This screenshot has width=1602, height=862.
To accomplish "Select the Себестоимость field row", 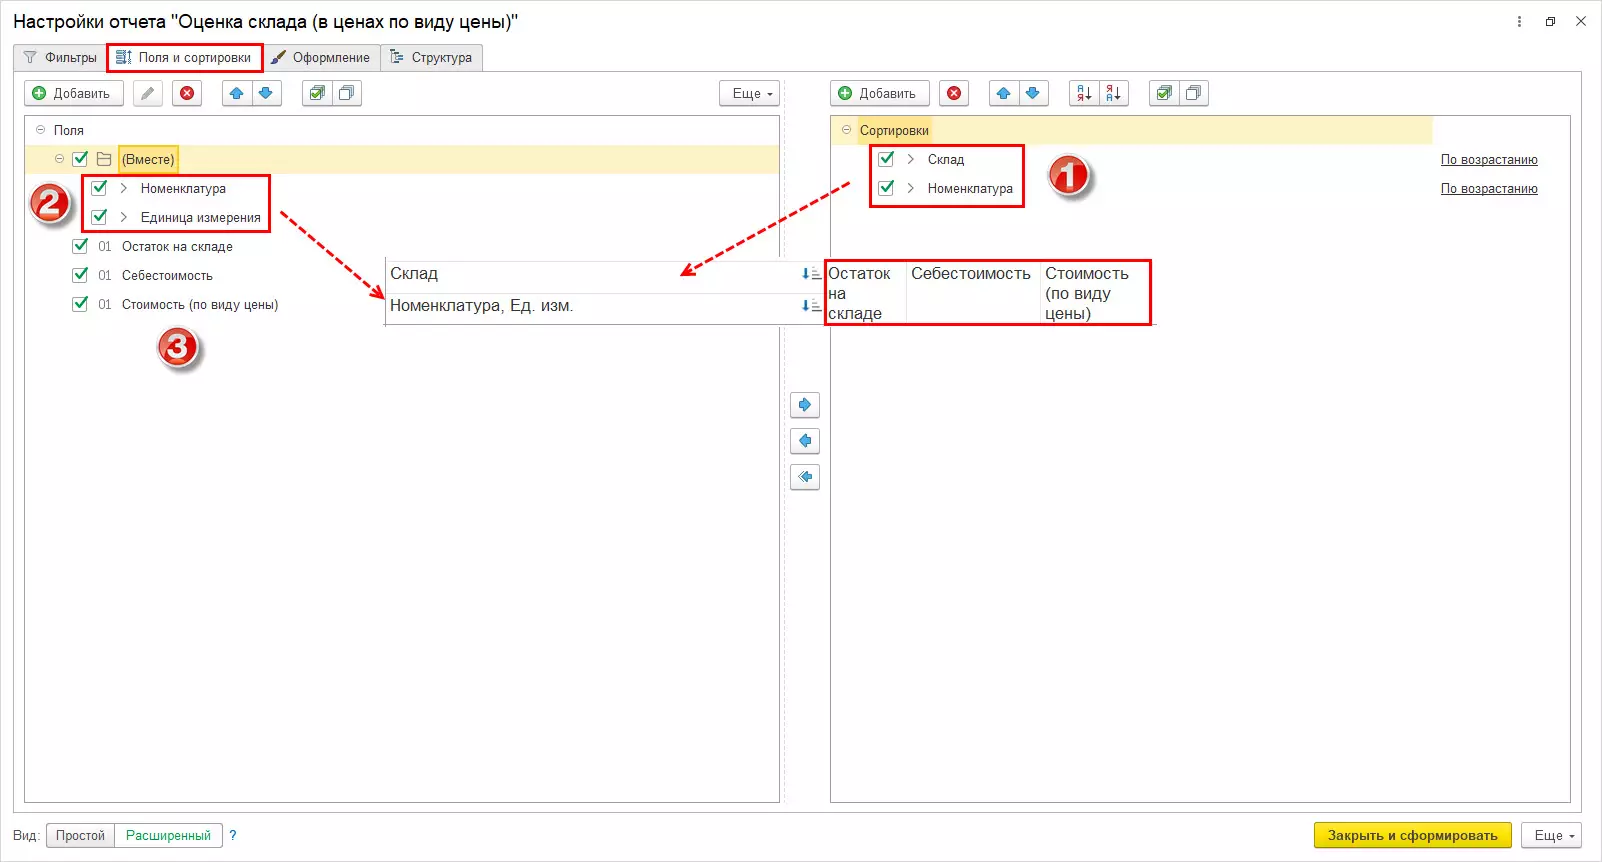I will coord(402,275).
